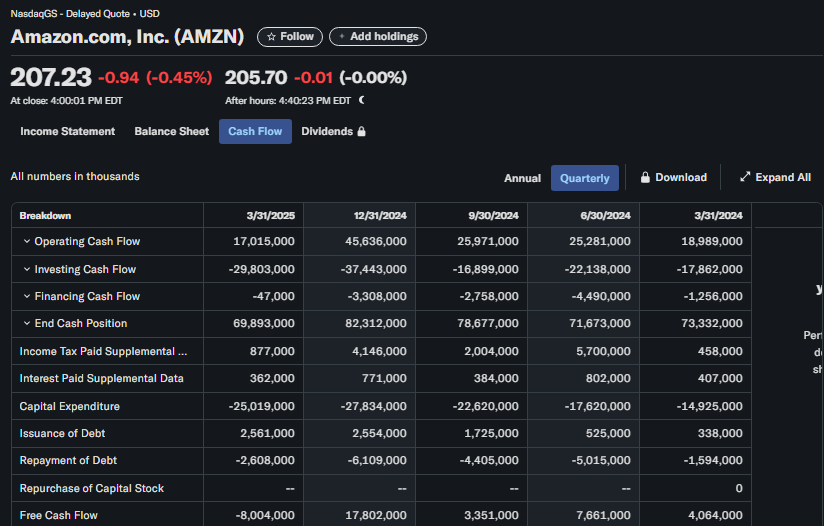Open the Dividends tab

coord(333,131)
